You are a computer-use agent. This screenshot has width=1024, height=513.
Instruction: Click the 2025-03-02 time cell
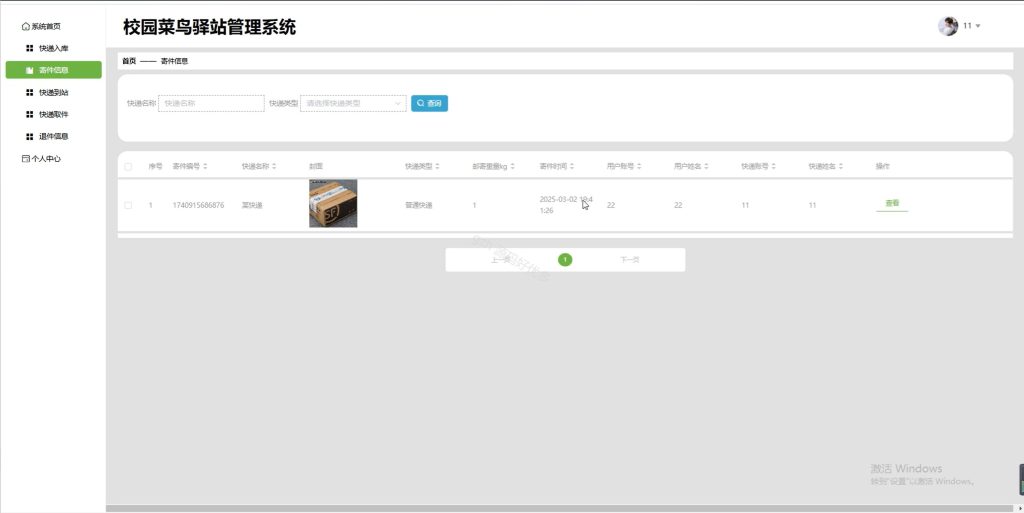click(566, 205)
